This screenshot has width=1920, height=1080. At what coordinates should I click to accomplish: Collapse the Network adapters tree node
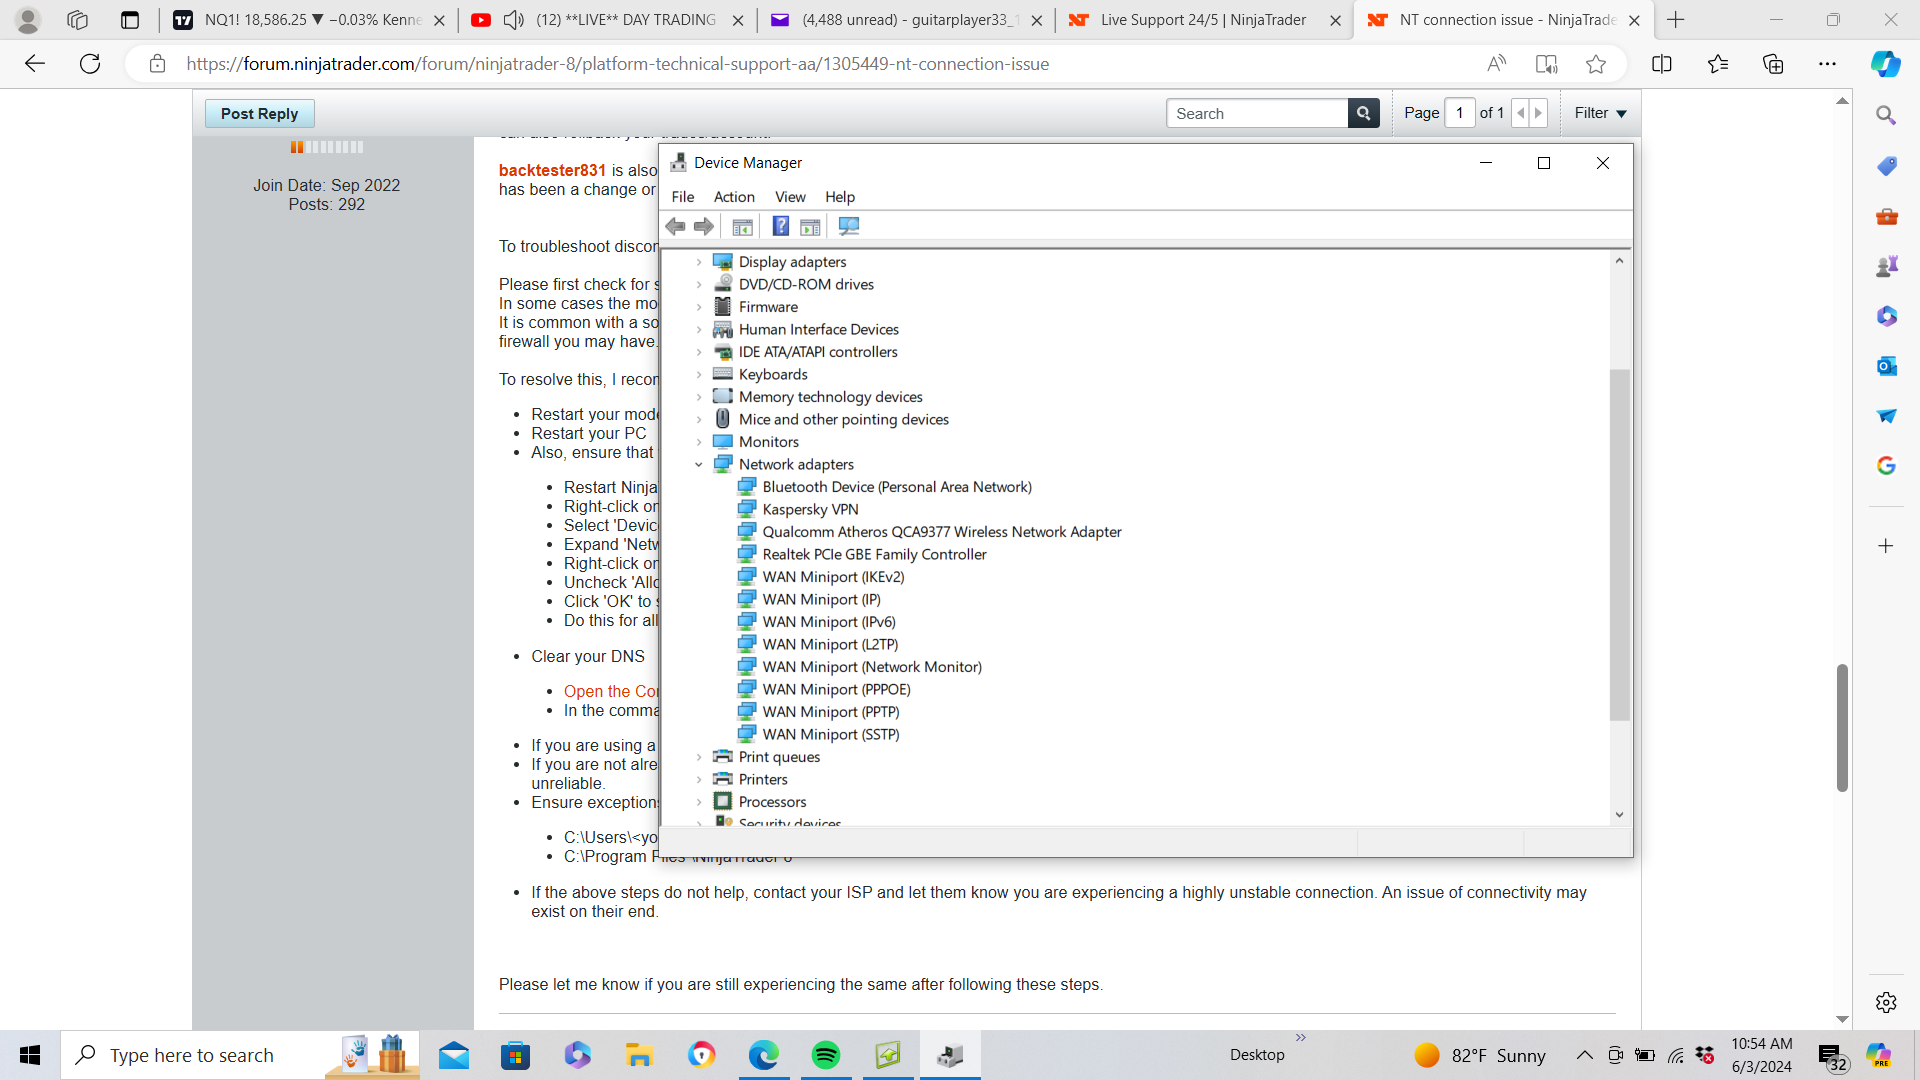pos(699,465)
